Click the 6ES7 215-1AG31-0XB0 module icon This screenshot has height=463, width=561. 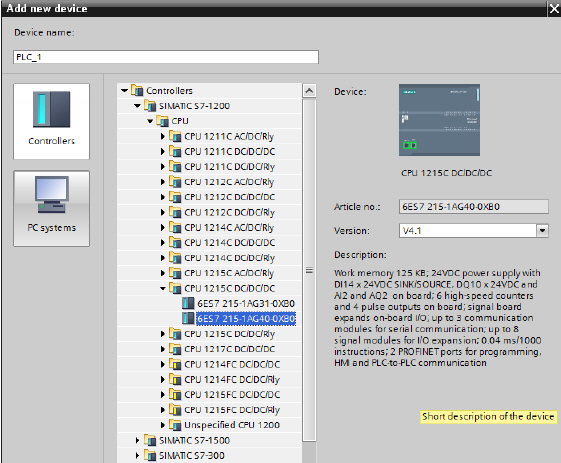pos(188,303)
